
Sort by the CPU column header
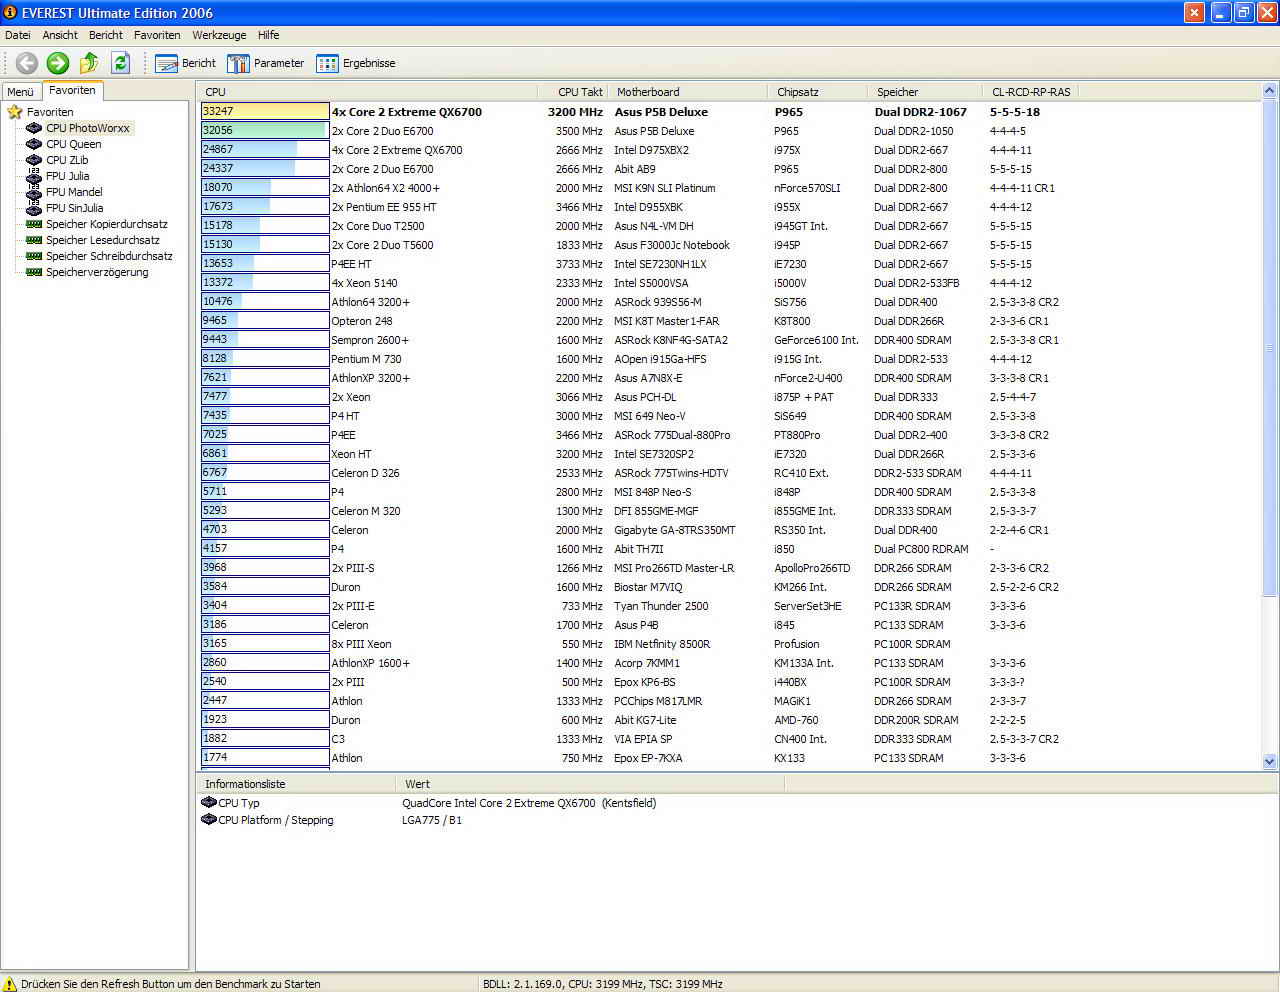click(367, 91)
